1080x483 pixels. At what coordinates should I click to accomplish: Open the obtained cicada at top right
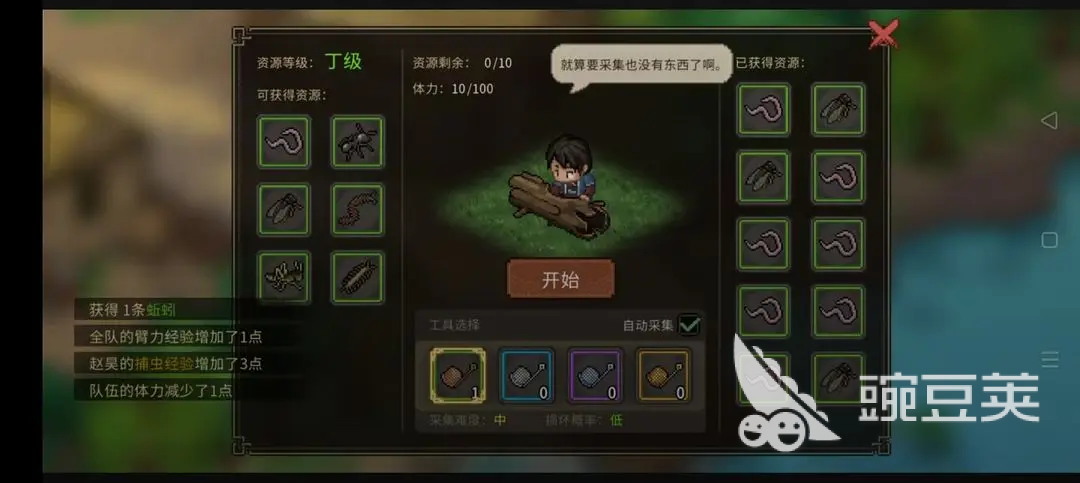tap(838, 110)
